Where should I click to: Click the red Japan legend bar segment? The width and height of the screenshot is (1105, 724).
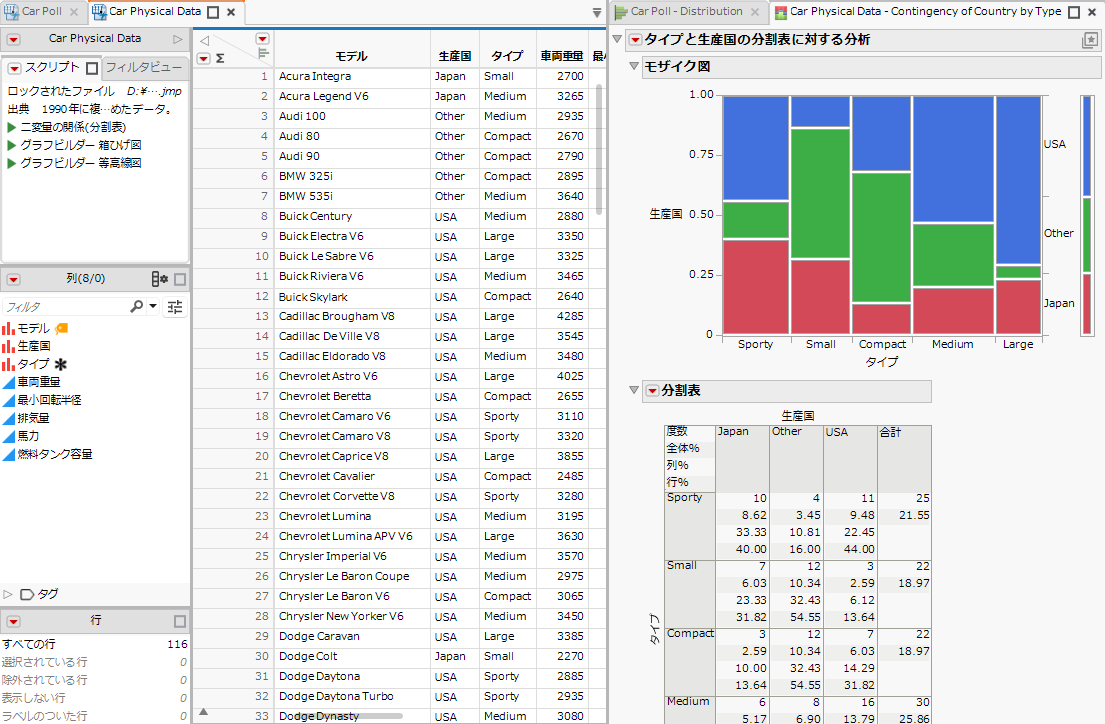point(1087,304)
